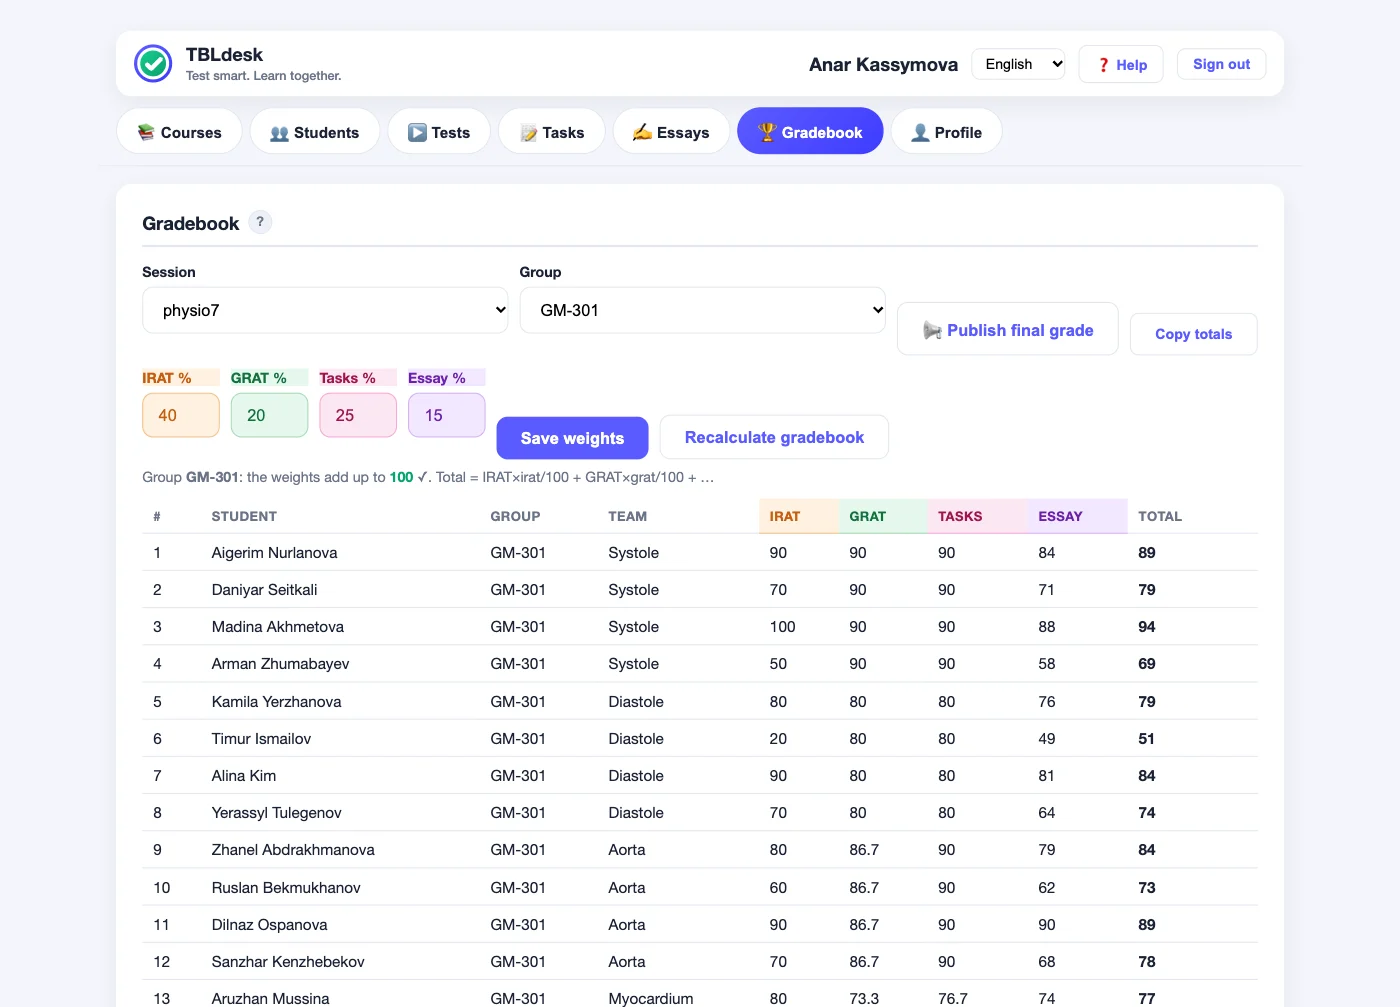Switch to the Students tab
1400x1007 pixels.
(314, 131)
